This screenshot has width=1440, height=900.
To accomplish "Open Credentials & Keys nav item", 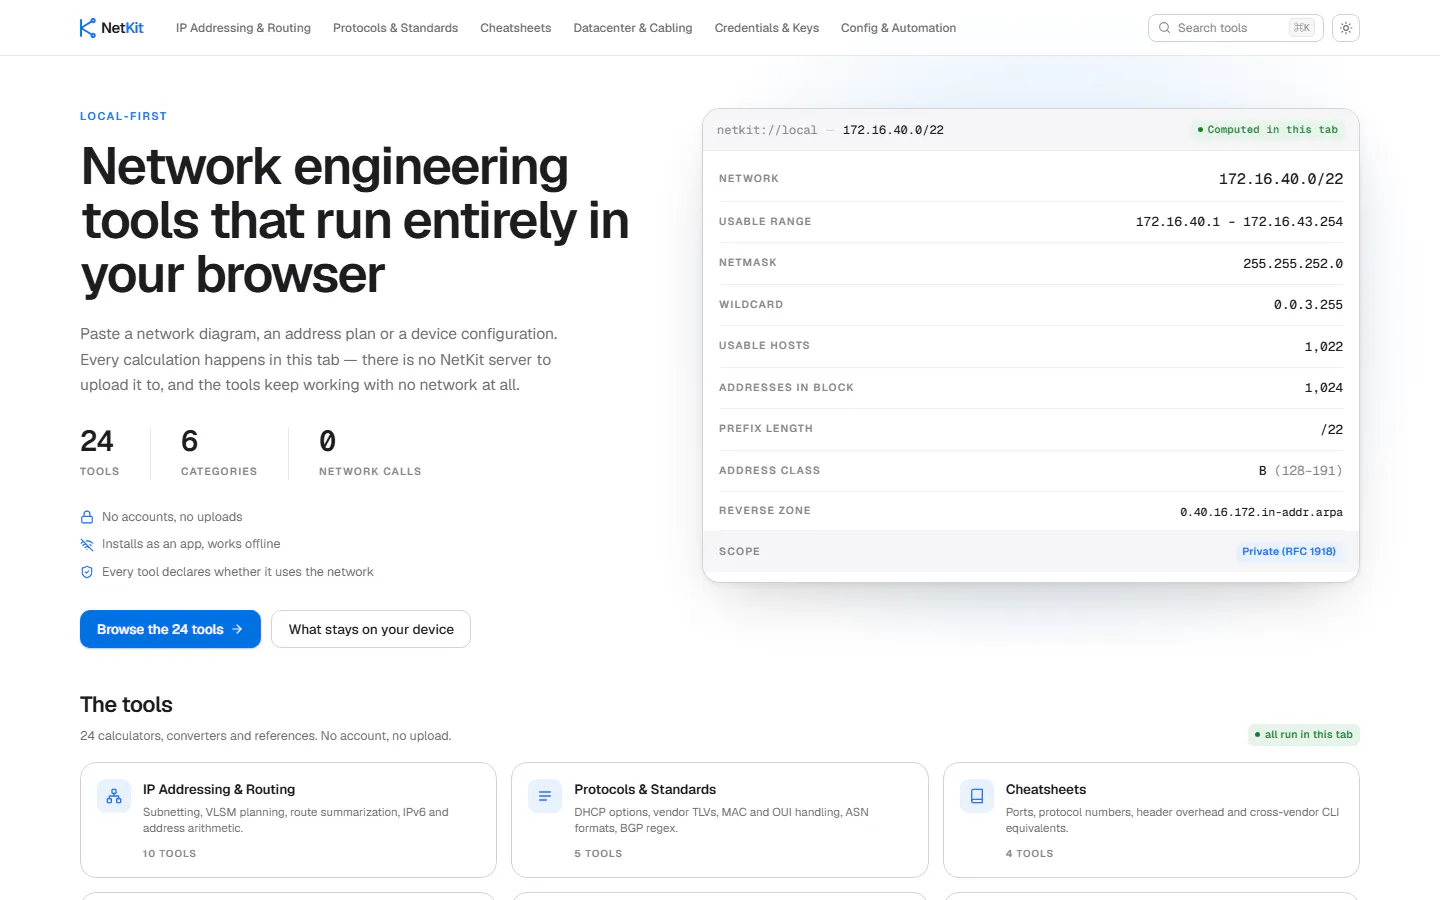I will click(x=767, y=28).
